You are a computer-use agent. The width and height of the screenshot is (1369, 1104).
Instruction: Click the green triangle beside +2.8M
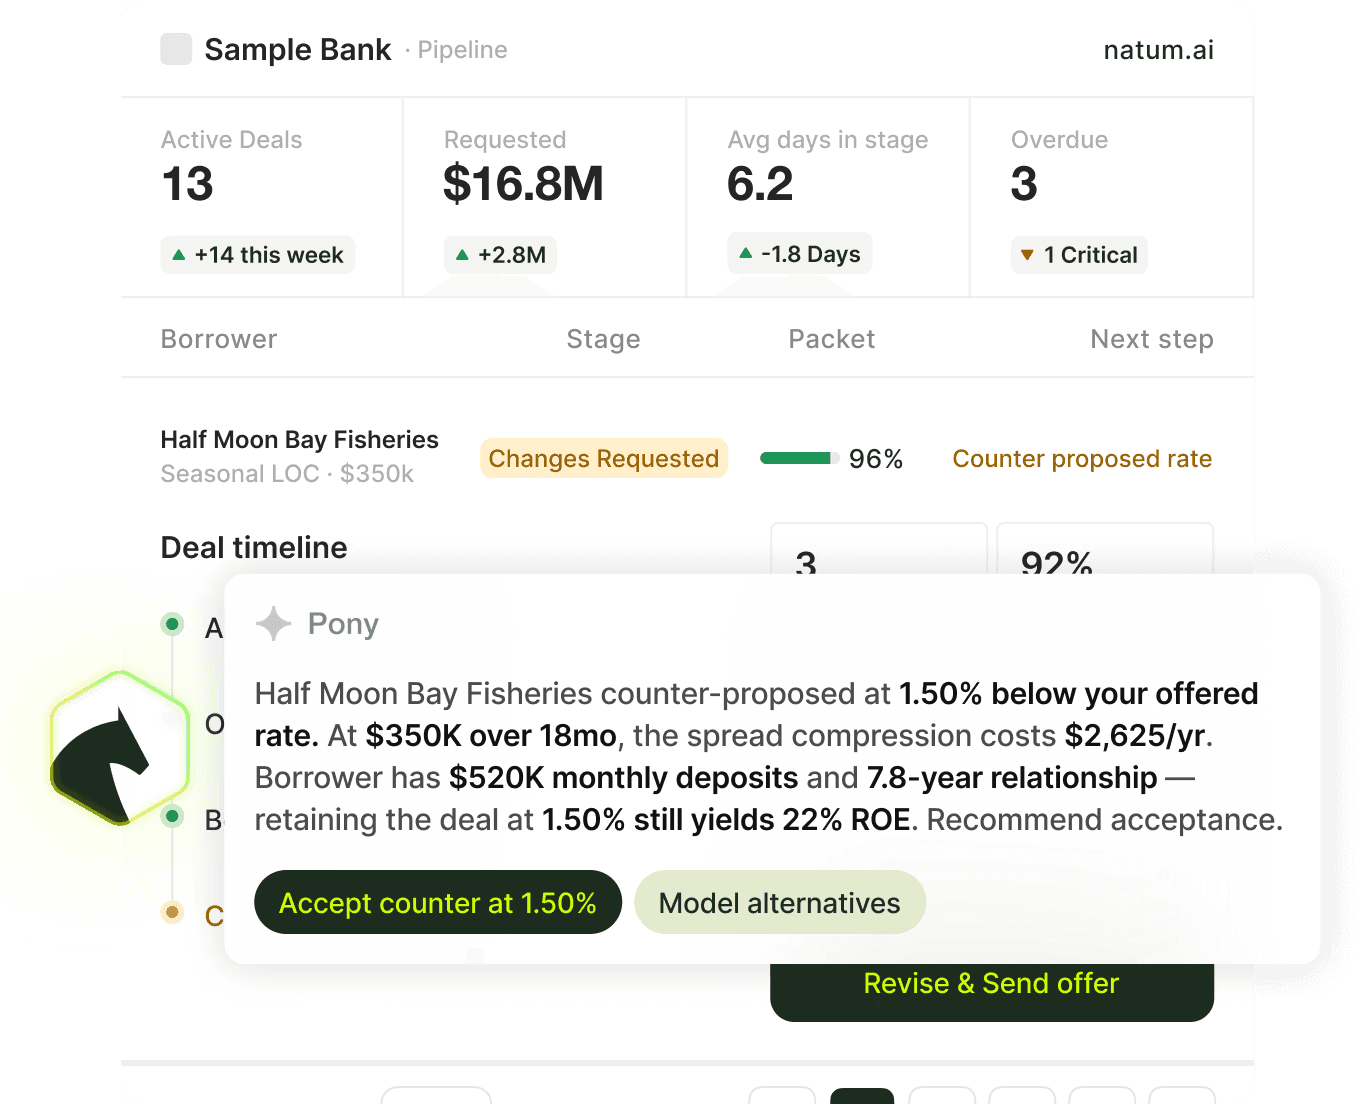[462, 255]
